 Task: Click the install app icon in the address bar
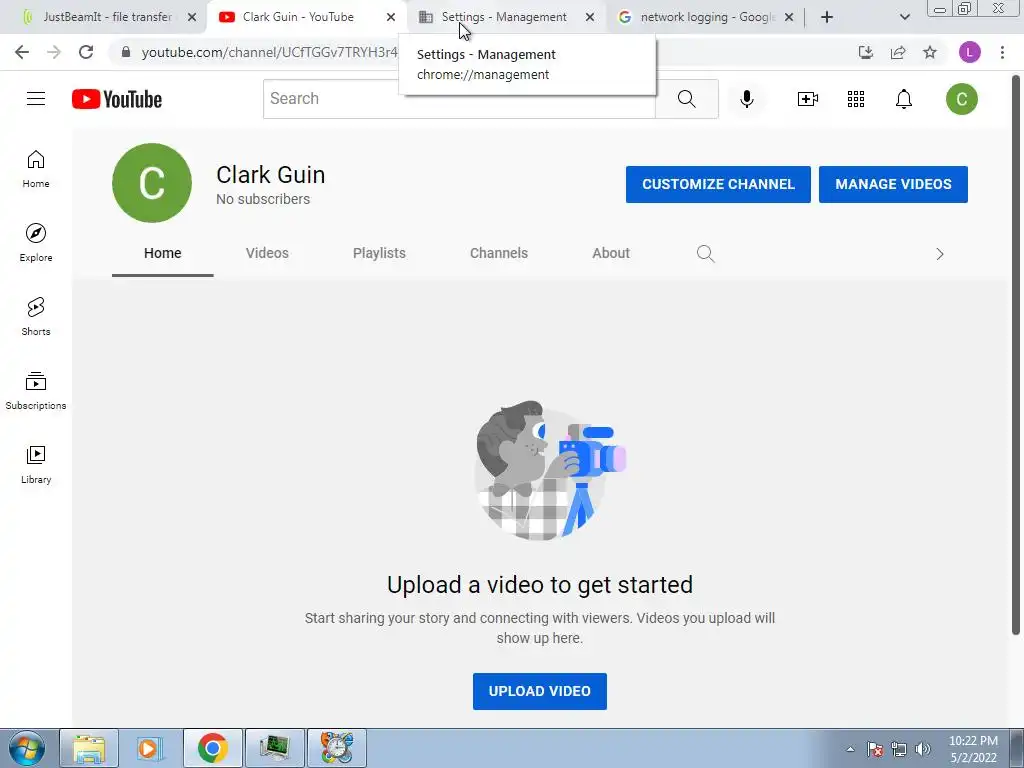tap(866, 52)
